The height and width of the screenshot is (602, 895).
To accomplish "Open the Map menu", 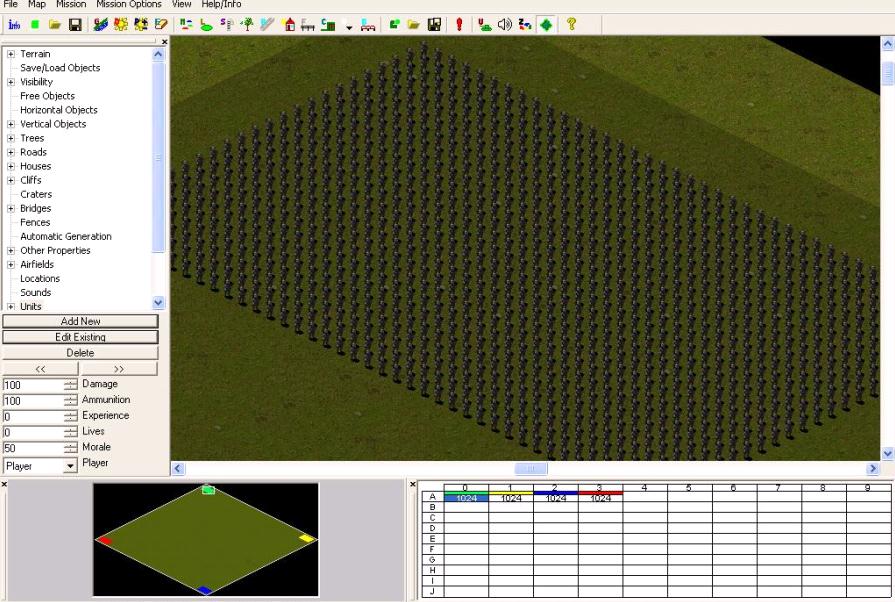I will pos(37,4).
